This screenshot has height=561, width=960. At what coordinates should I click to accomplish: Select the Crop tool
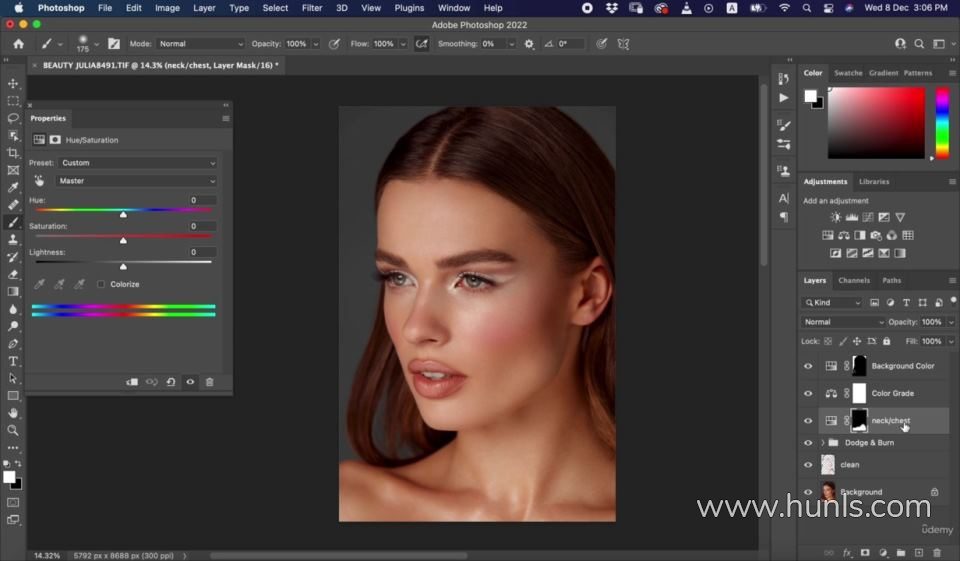click(x=13, y=153)
